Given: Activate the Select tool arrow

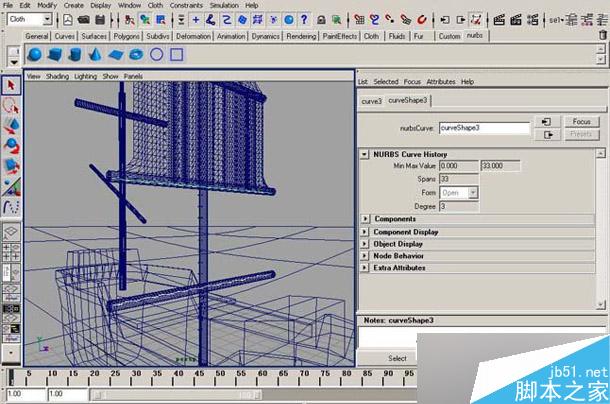Looking at the screenshot, I should pos(11,85).
